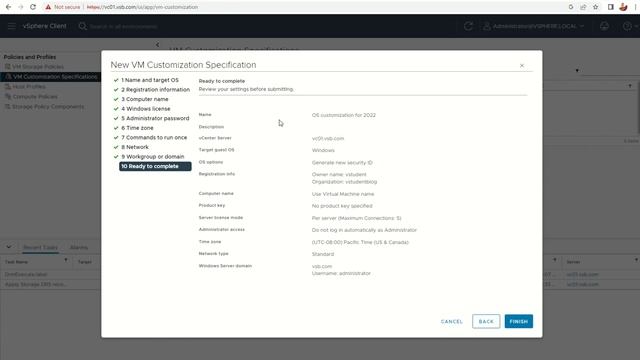This screenshot has height=360, width=640.
Task: Open Host Profiles in sidebar
Action: click(x=29, y=87)
